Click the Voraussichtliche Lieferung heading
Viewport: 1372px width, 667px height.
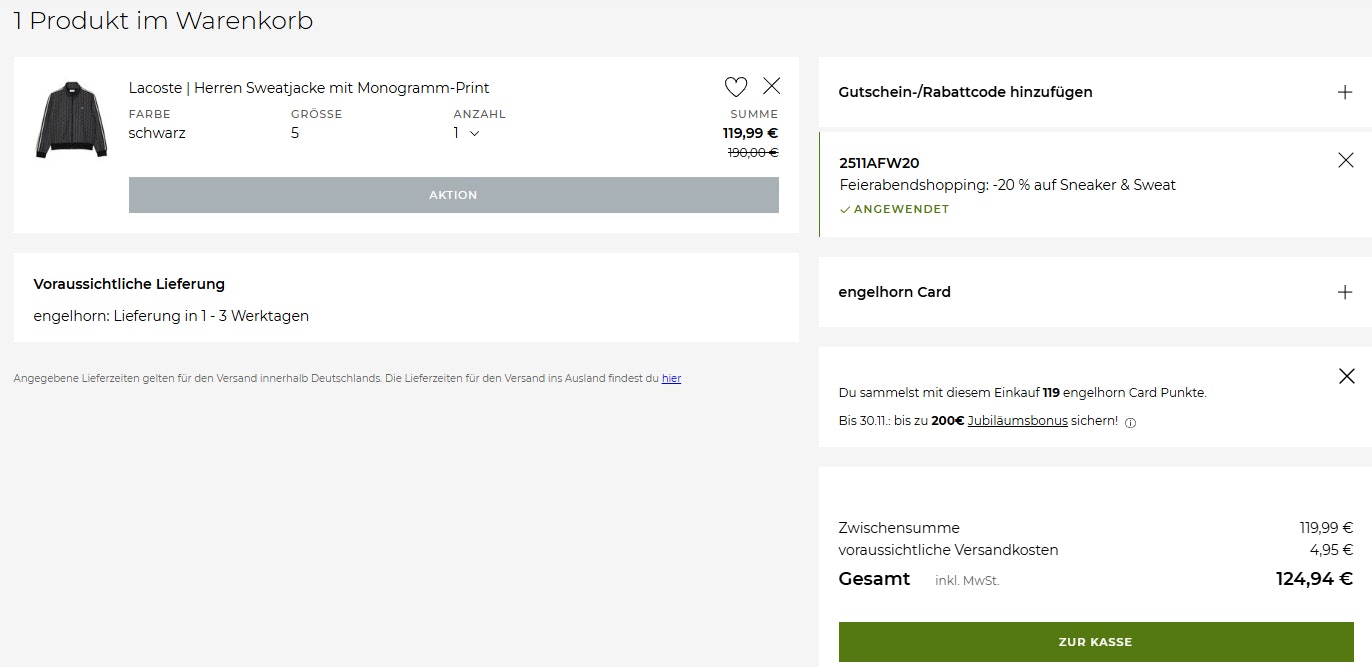coord(129,284)
